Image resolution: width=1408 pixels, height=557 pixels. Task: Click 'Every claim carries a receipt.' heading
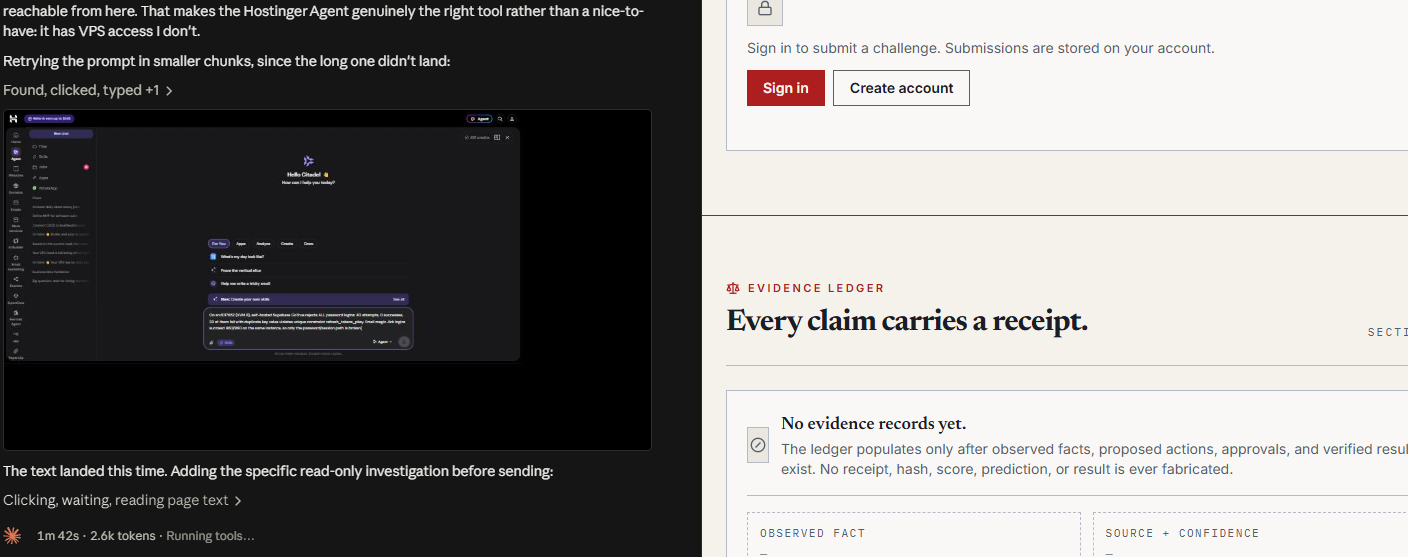(x=907, y=320)
